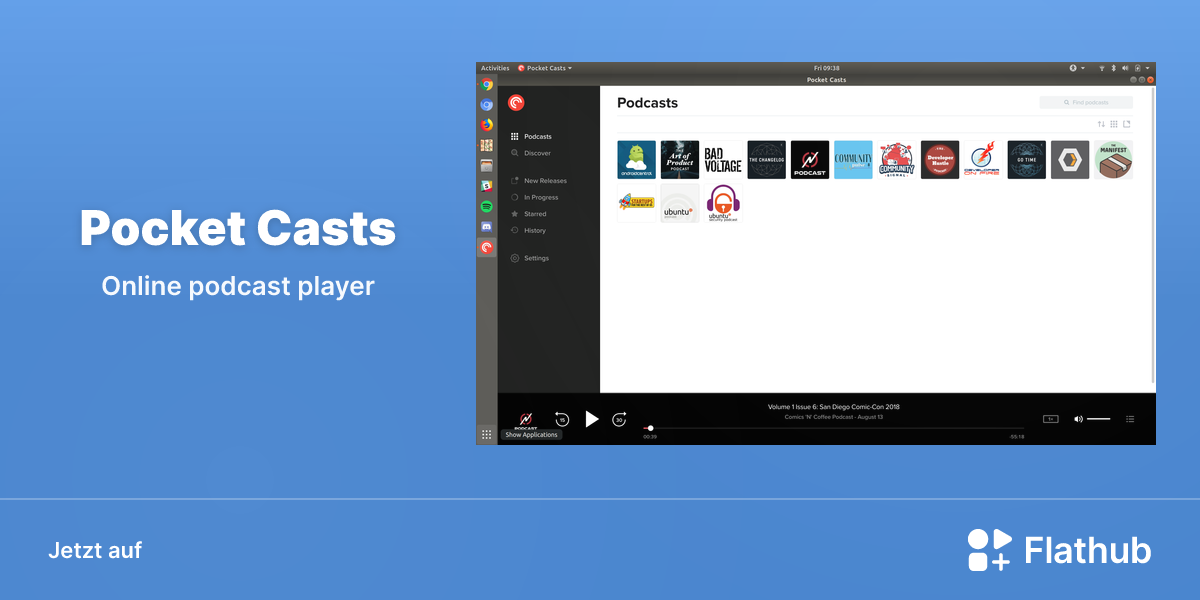
Task: Open the Android Central podcast
Action: click(636, 160)
